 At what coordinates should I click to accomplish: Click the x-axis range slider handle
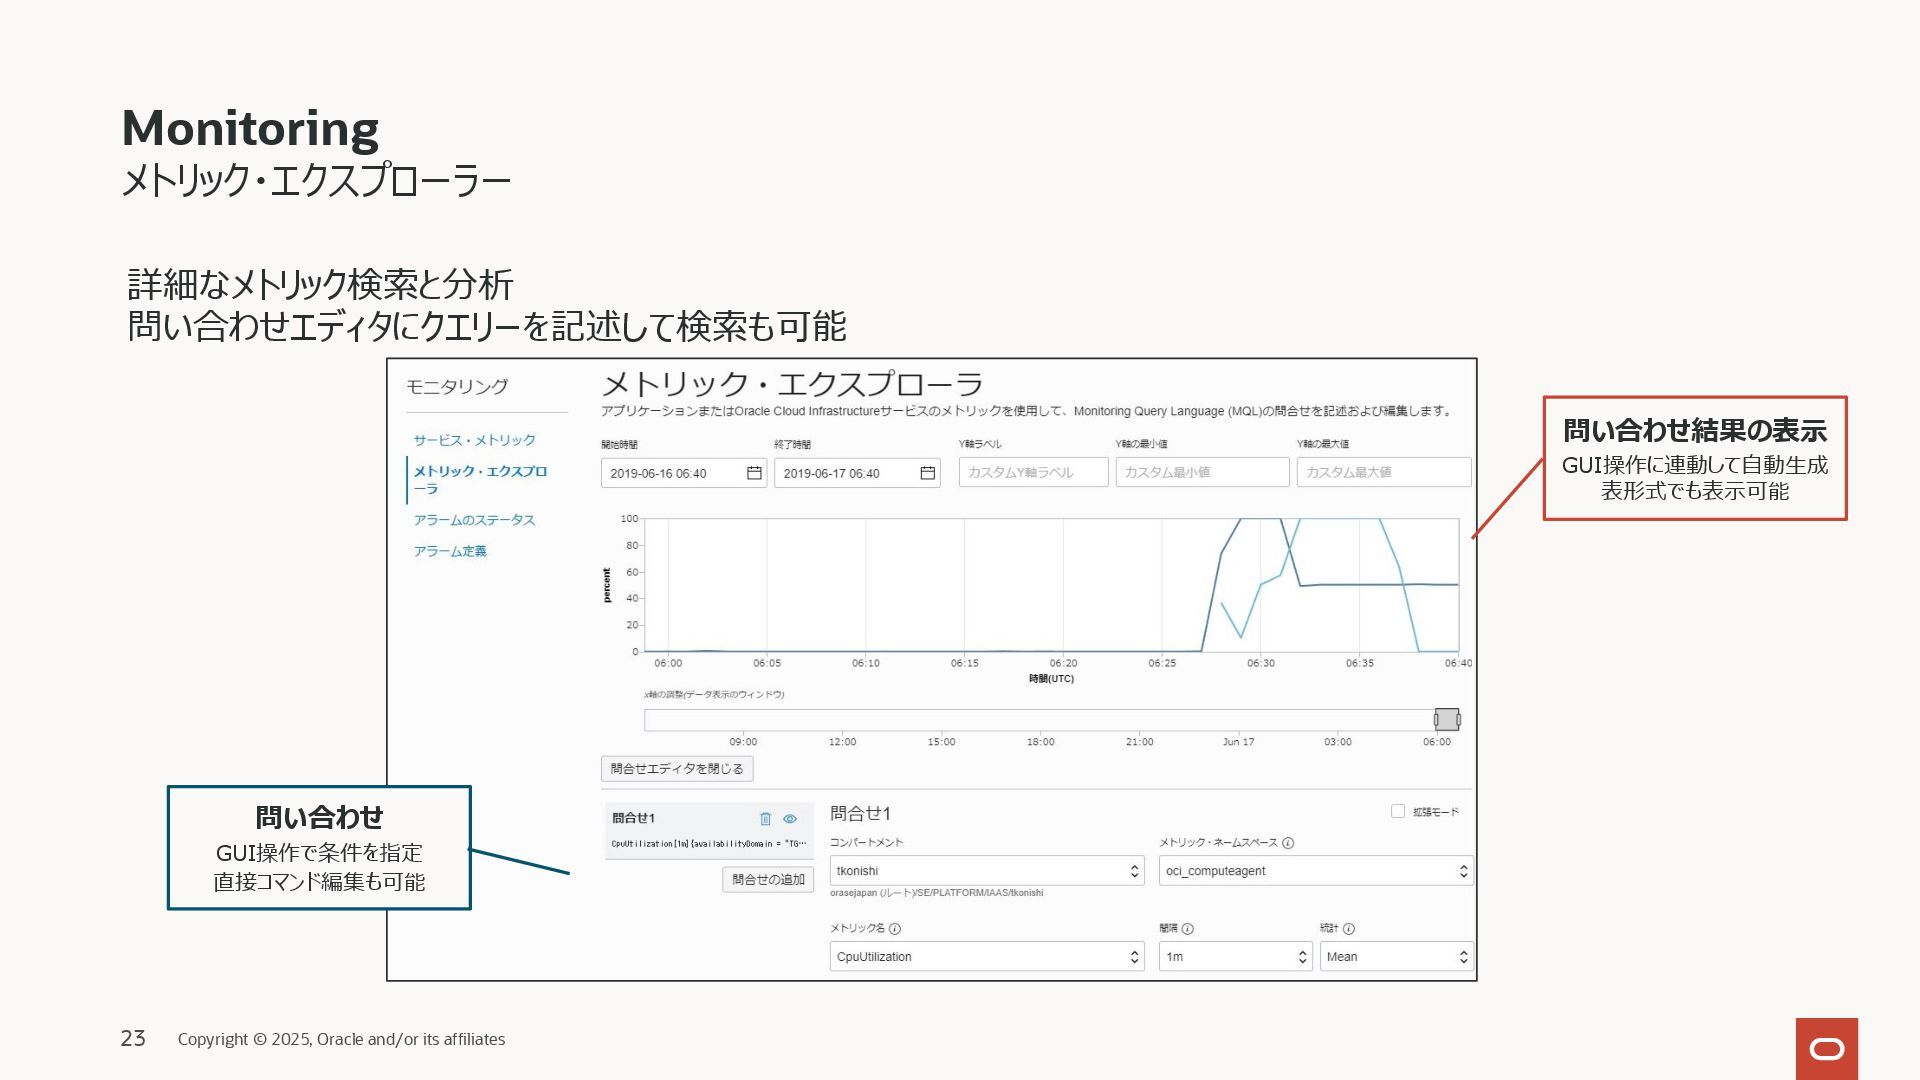click(x=1447, y=720)
